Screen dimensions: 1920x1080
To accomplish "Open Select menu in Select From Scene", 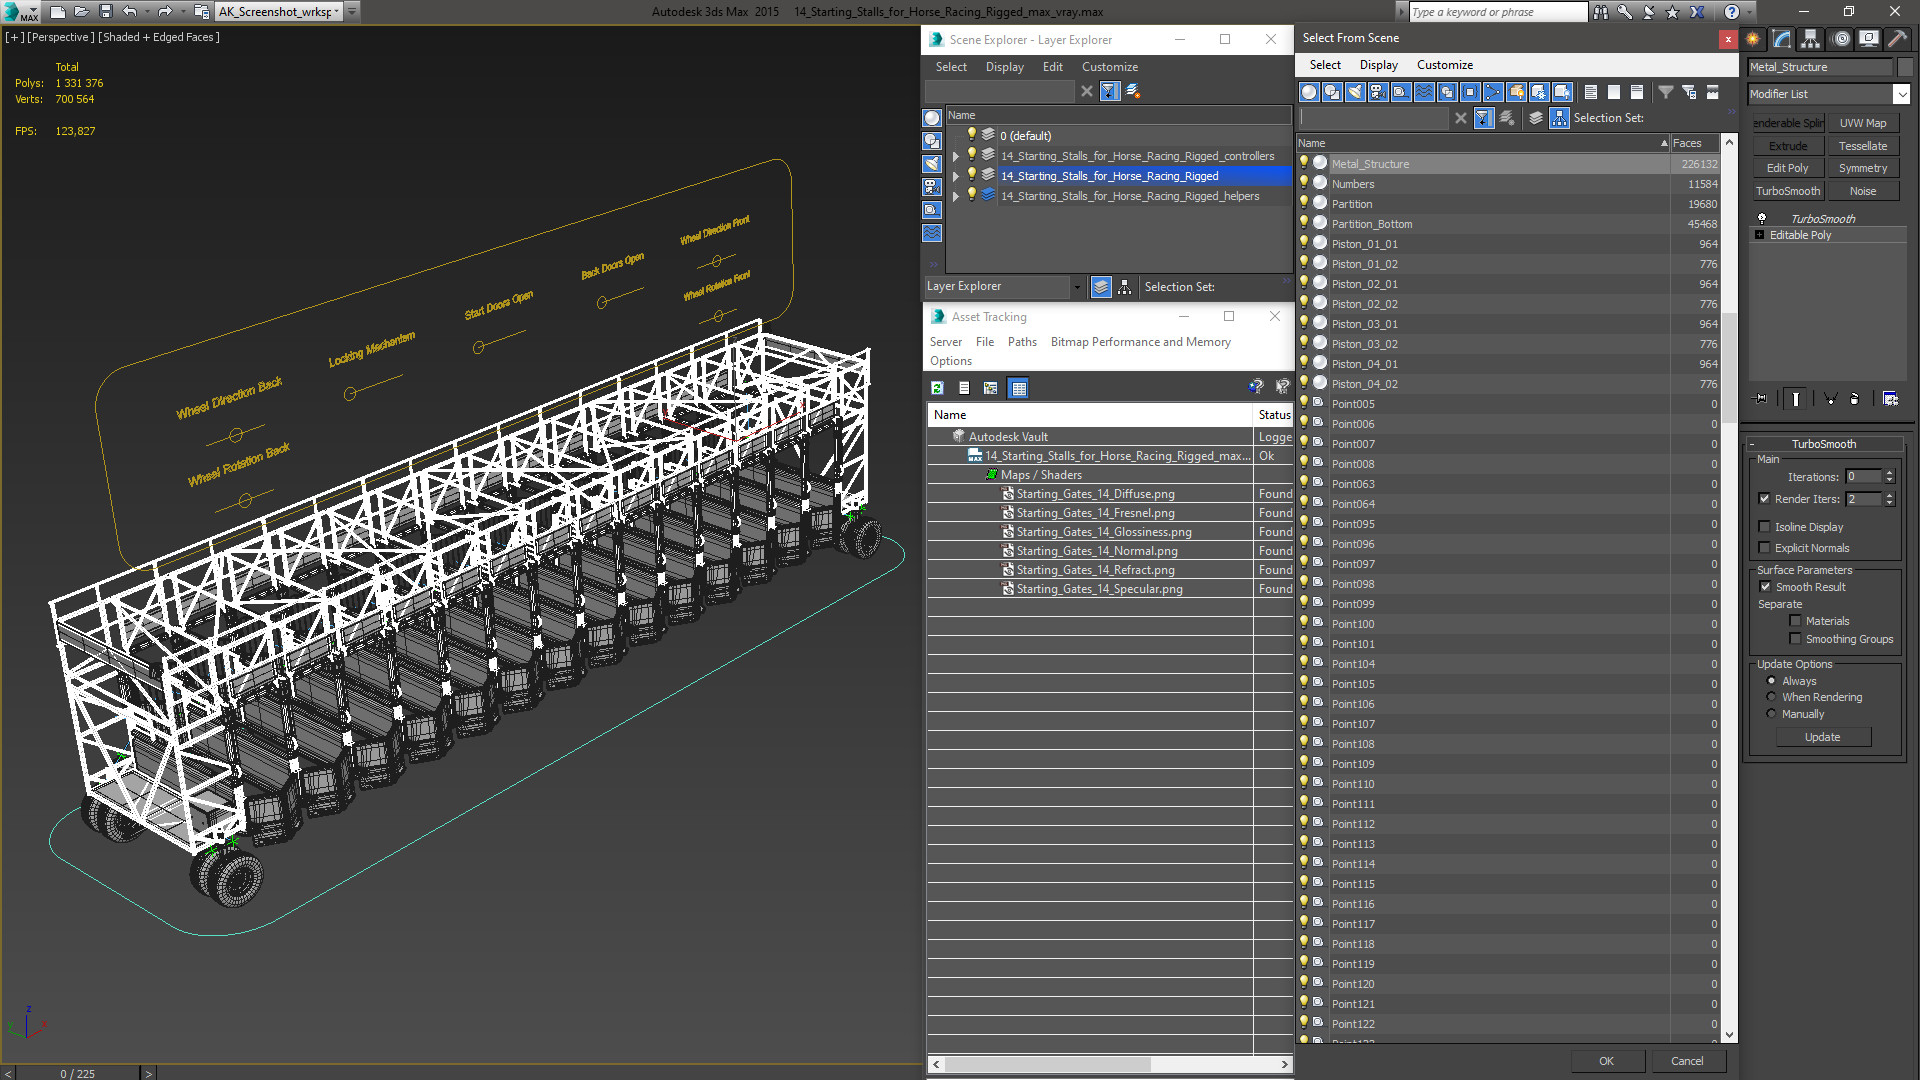I will coord(1325,65).
